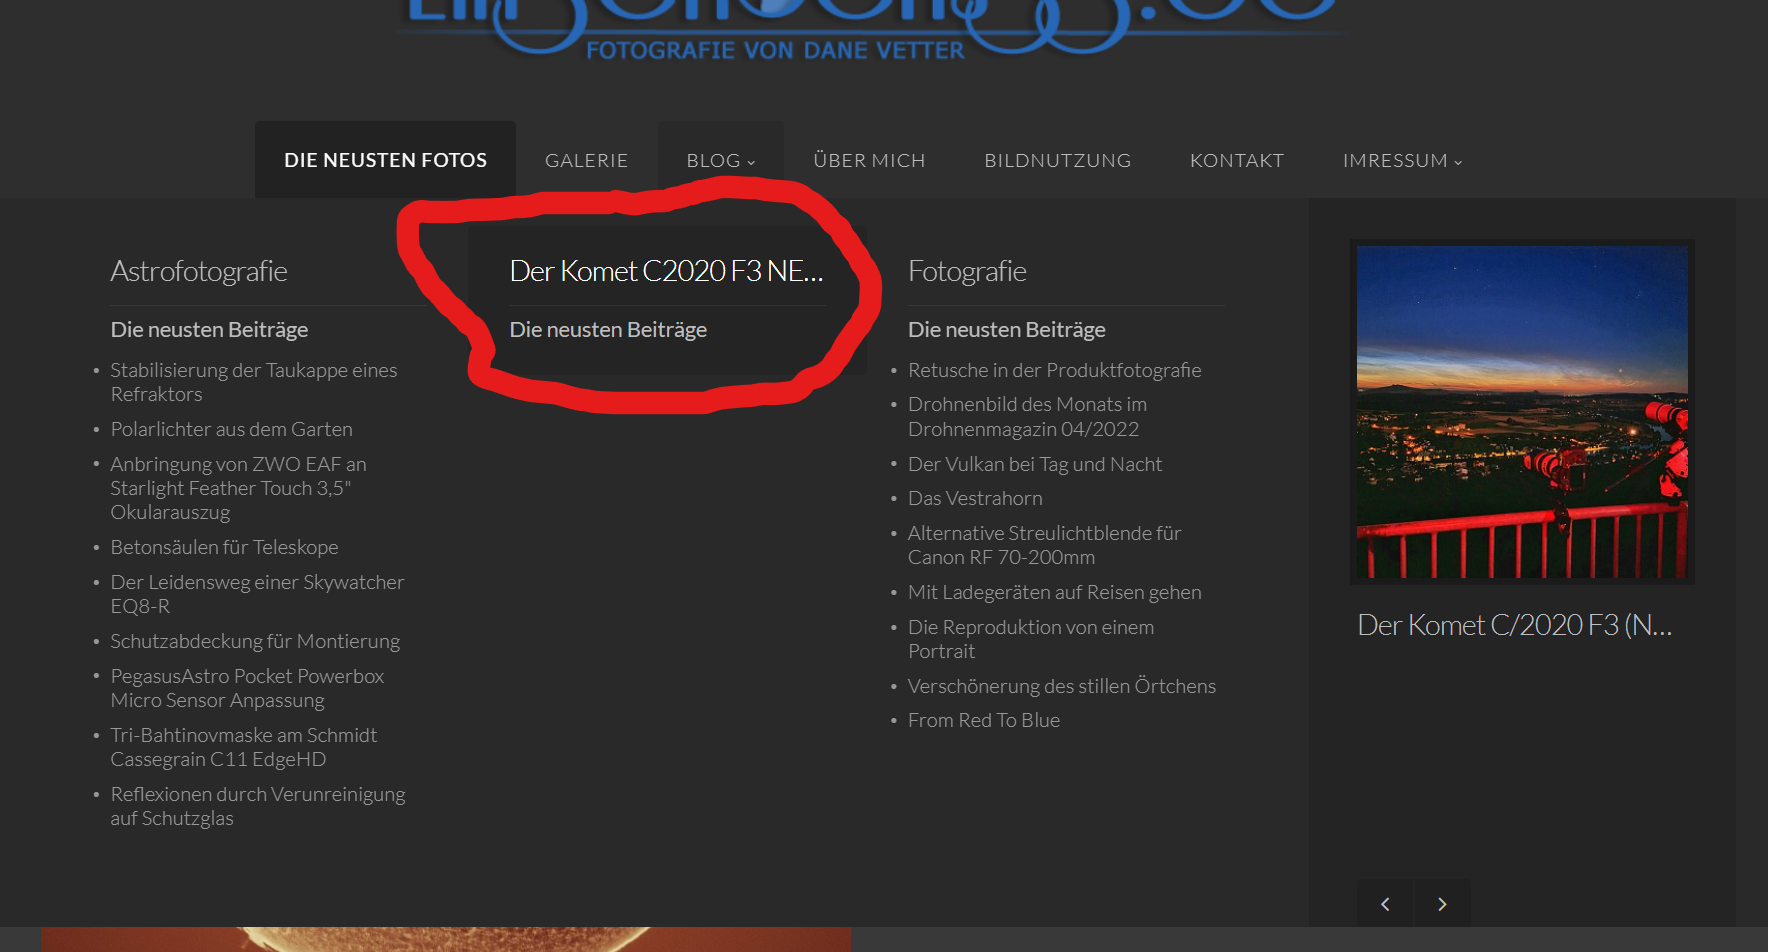Viewport: 1768px width, 952px height.
Task: Go to previous slide with left arrow
Action: [1385, 904]
